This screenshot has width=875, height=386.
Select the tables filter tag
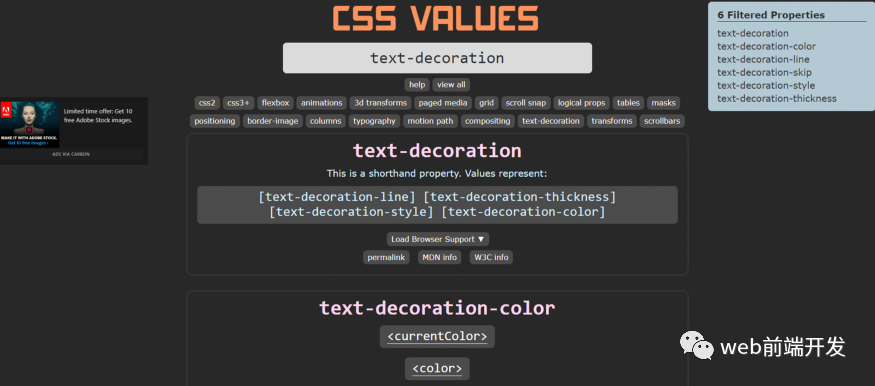628,103
